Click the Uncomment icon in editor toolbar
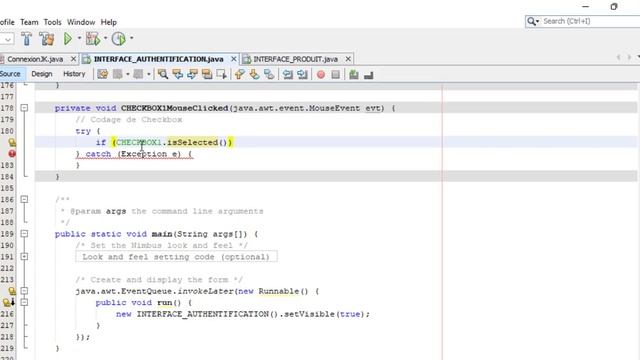The height and width of the screenshot is (360, 640). pyautogui.click(x=354, y=75)
